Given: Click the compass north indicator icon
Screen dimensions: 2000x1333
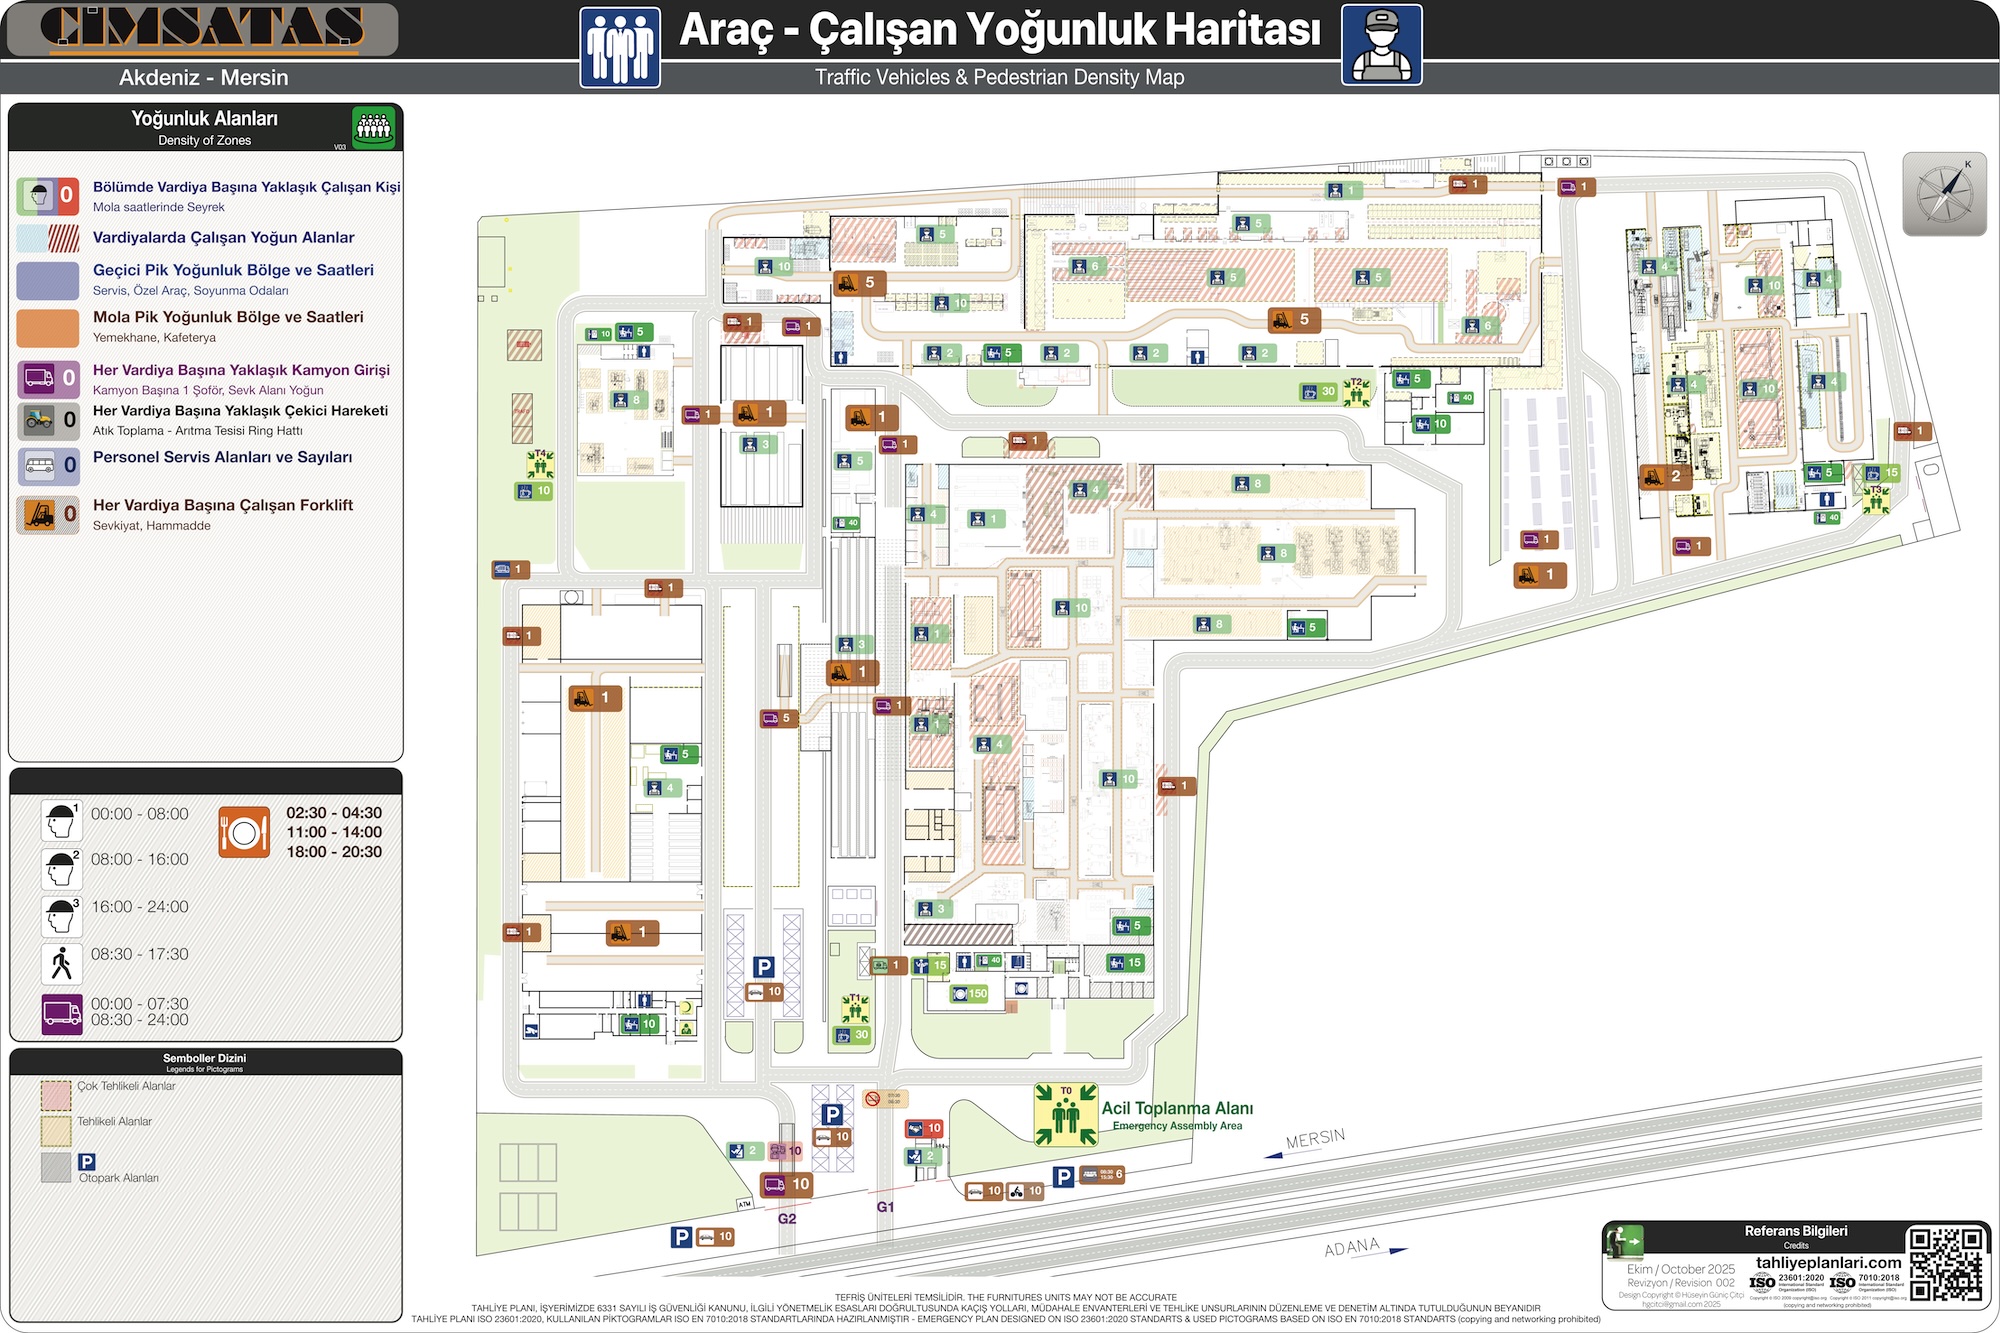Looking at the screenshot, I should pos(1943,194).
